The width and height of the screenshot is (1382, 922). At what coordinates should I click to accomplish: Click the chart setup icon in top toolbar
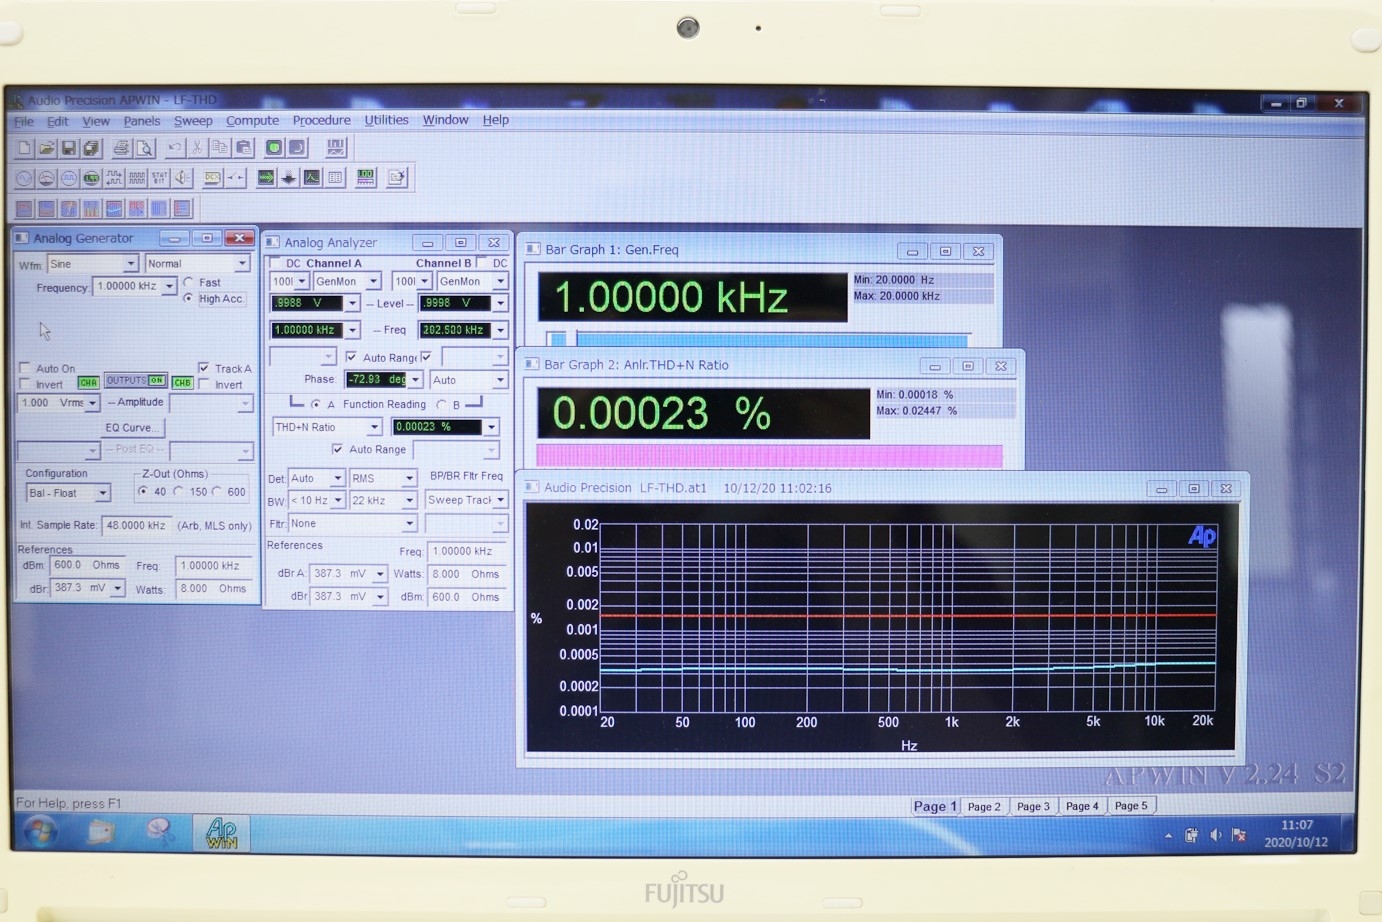pos(335,148)
